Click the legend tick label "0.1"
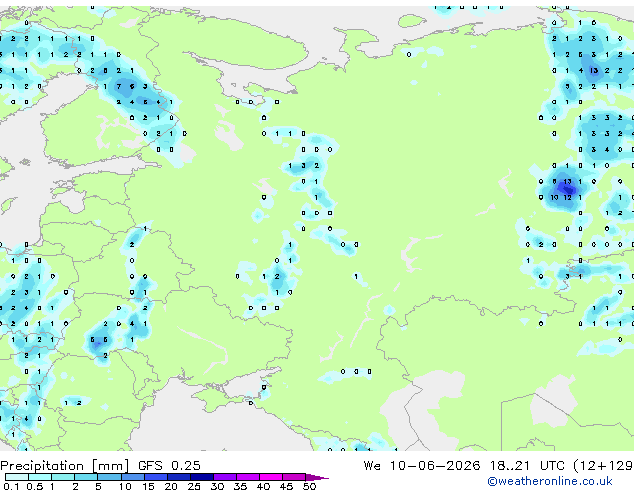The width and height of the screenshot is (634, 490). point(11,486)
